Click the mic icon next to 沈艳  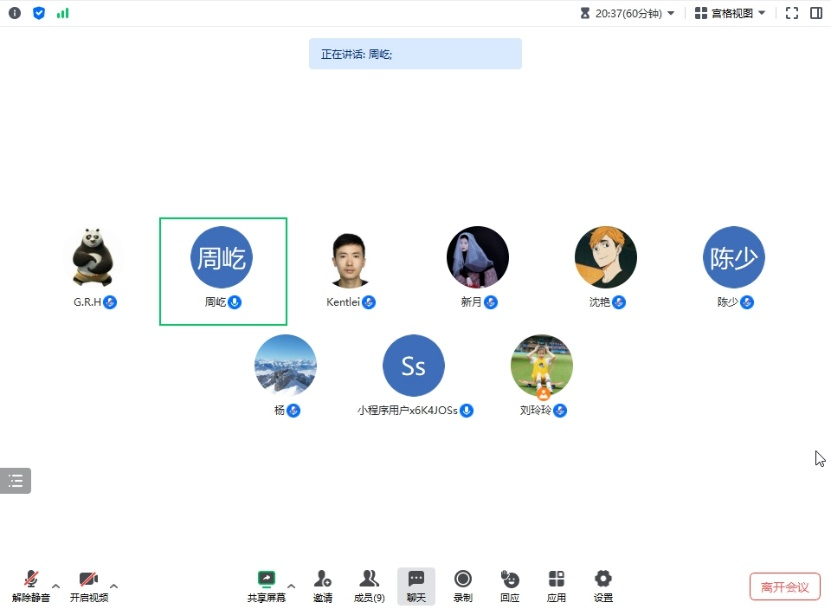click(619, 302)
